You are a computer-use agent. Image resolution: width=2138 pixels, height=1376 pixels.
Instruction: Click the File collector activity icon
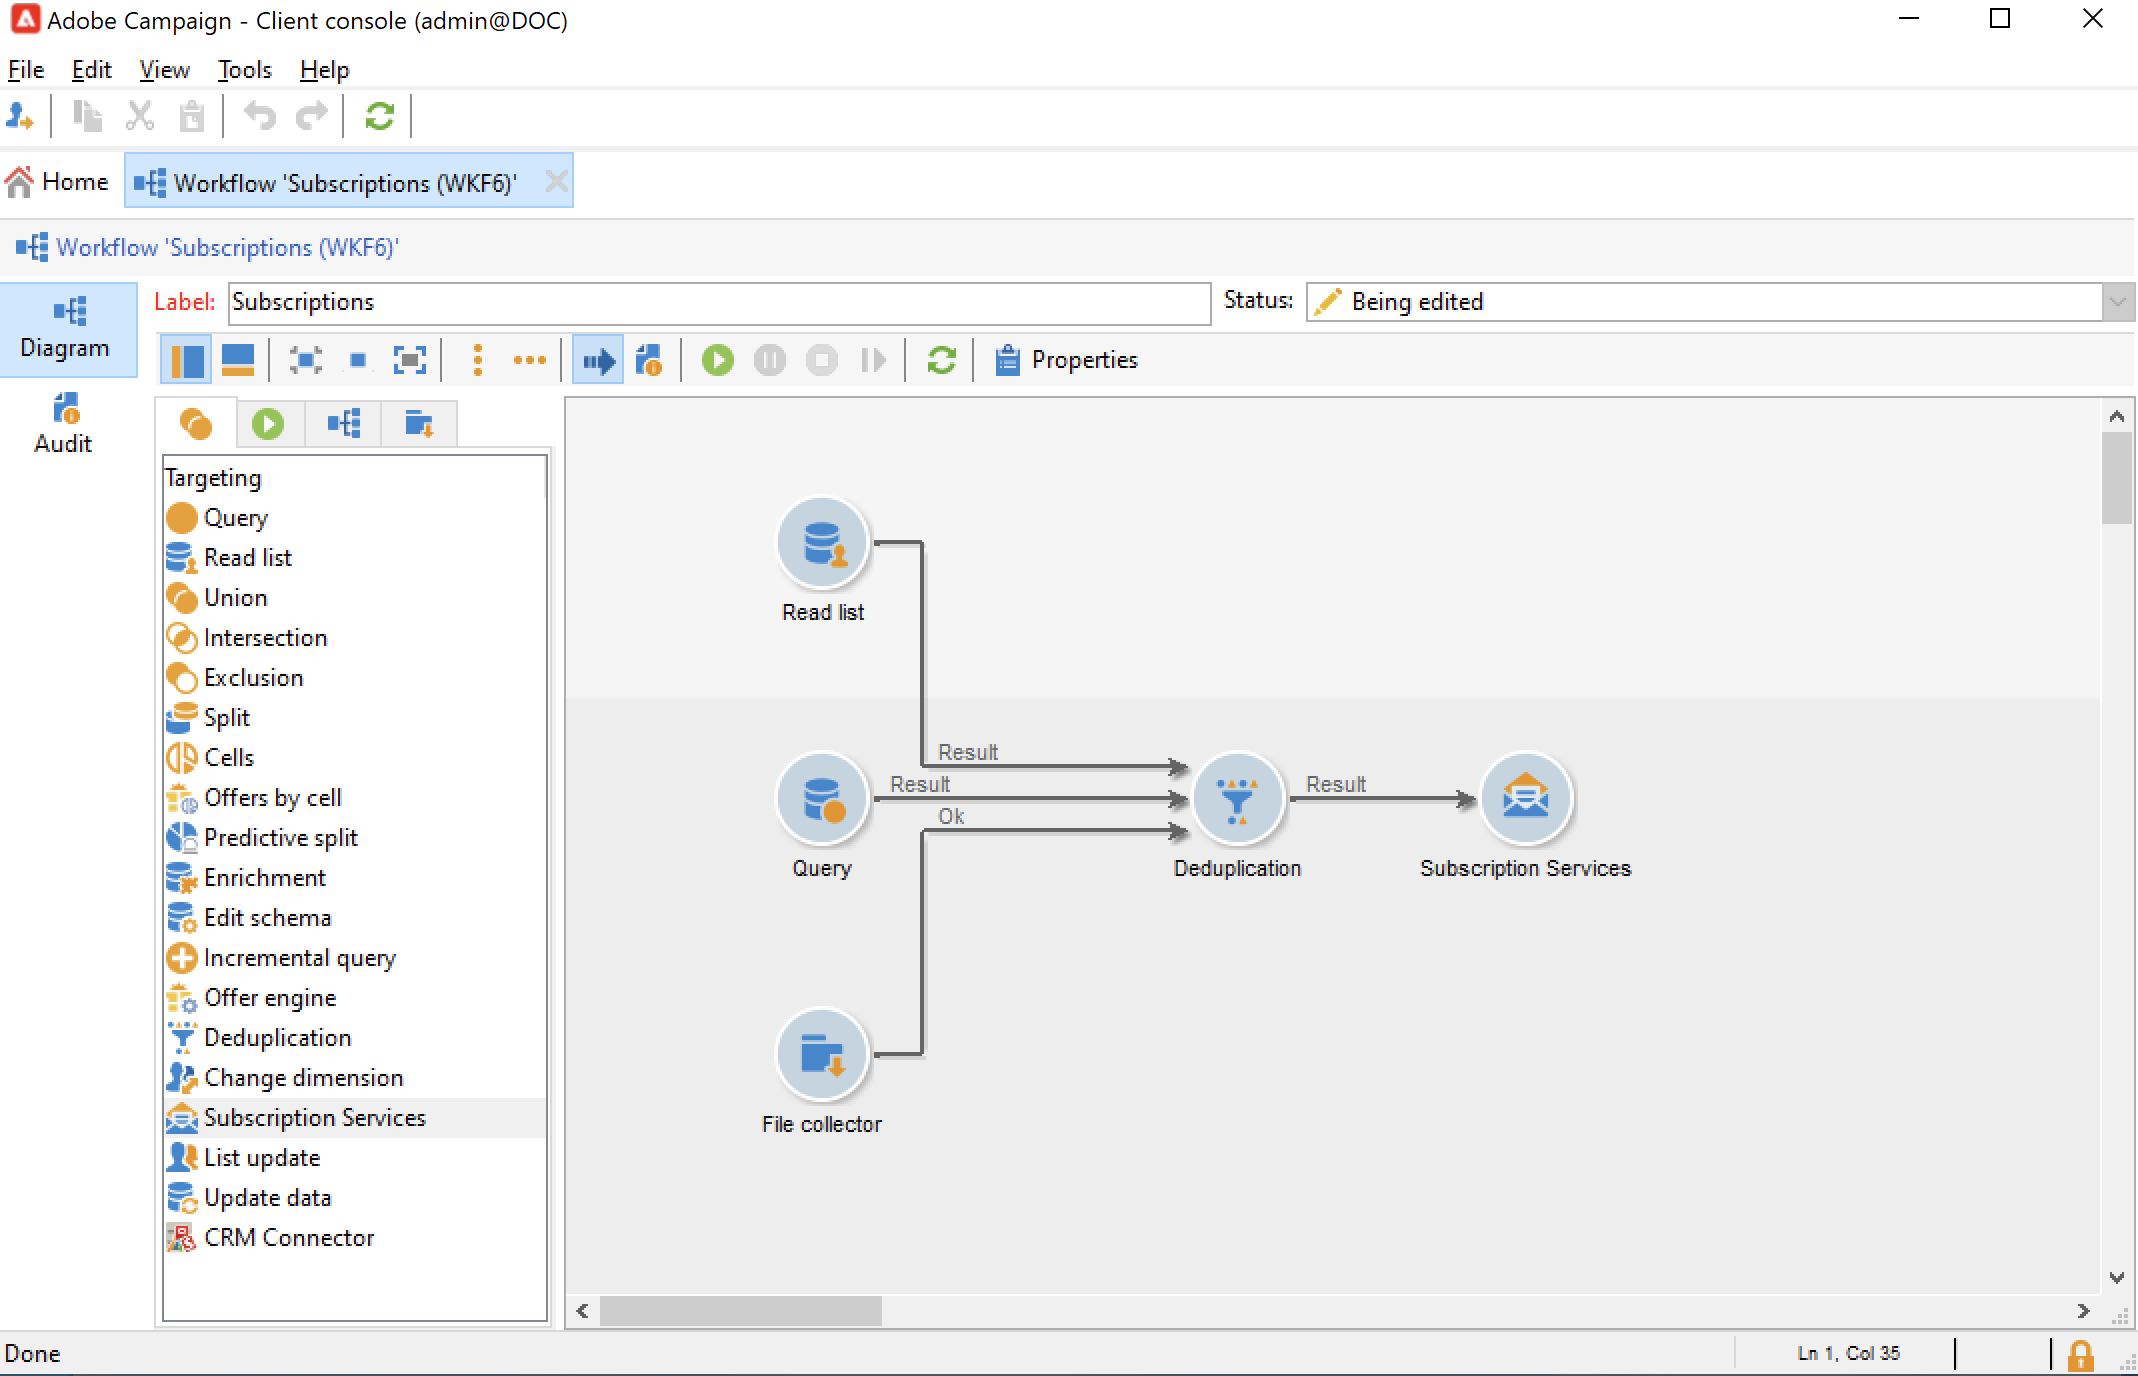(x=821, y=1054)
